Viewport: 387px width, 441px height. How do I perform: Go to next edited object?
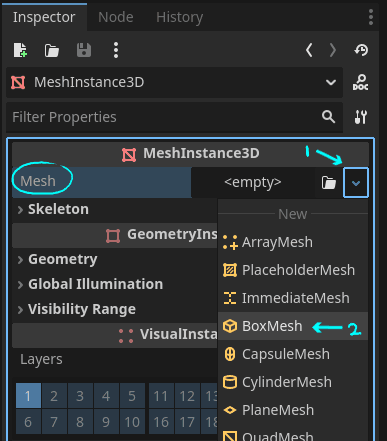click(333, 50)
